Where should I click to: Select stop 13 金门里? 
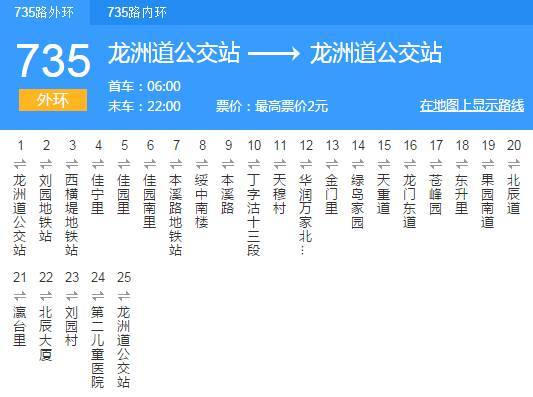[x=332, y=194]
